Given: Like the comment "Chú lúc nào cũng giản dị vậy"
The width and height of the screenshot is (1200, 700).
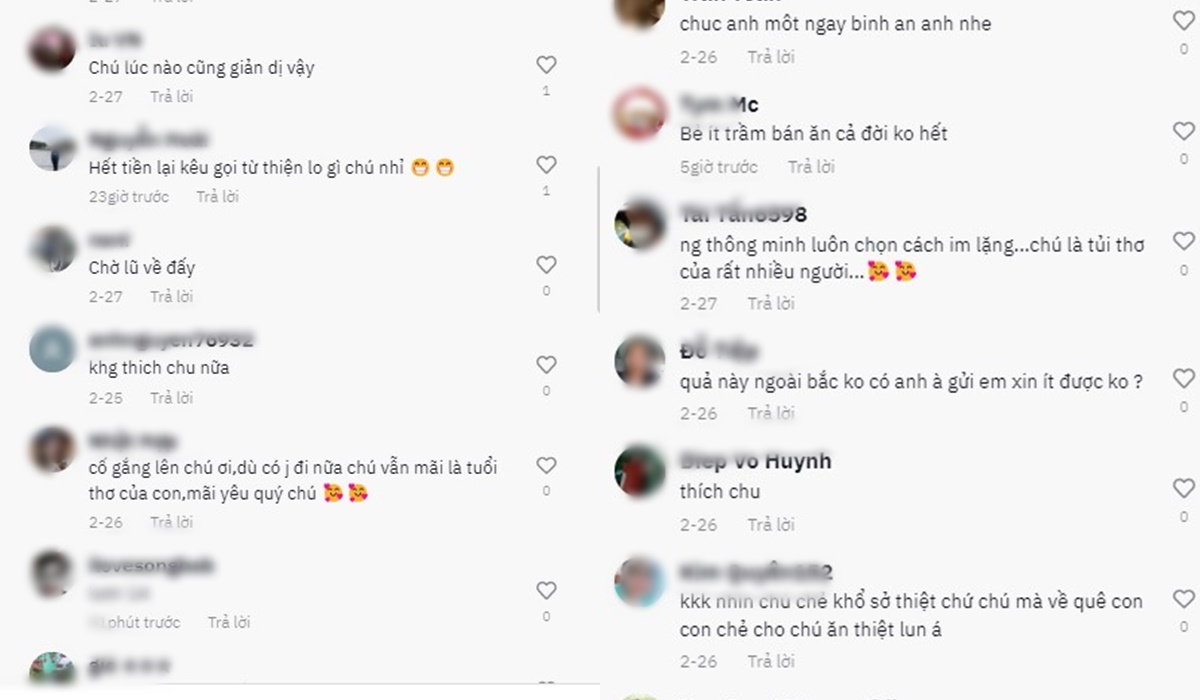Looking at the screenshot, I should pos(546,65).
